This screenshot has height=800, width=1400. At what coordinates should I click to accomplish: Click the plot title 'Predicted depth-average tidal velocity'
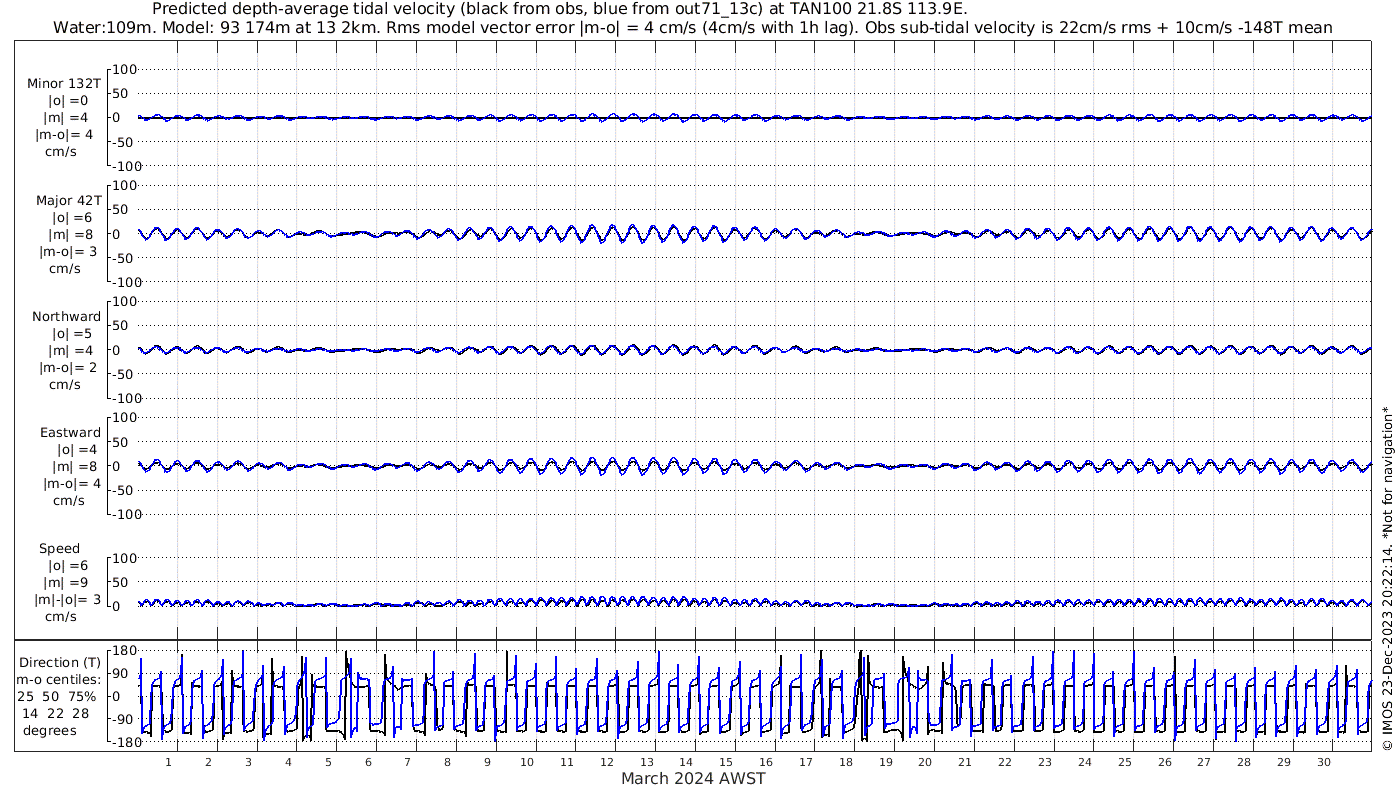click(x=559, y=9)
